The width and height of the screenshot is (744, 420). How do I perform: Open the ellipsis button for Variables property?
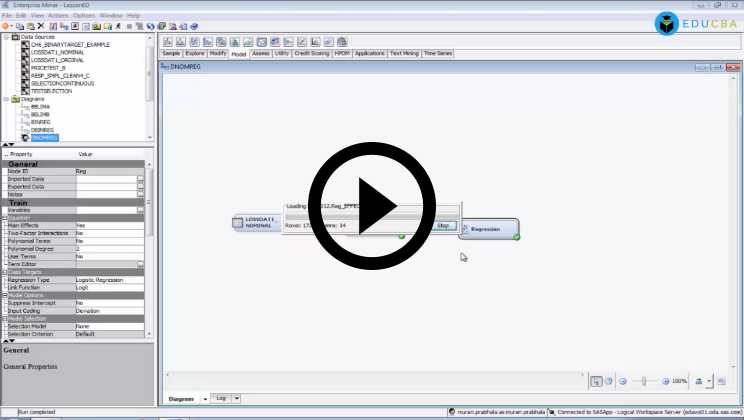click(140, 210)
